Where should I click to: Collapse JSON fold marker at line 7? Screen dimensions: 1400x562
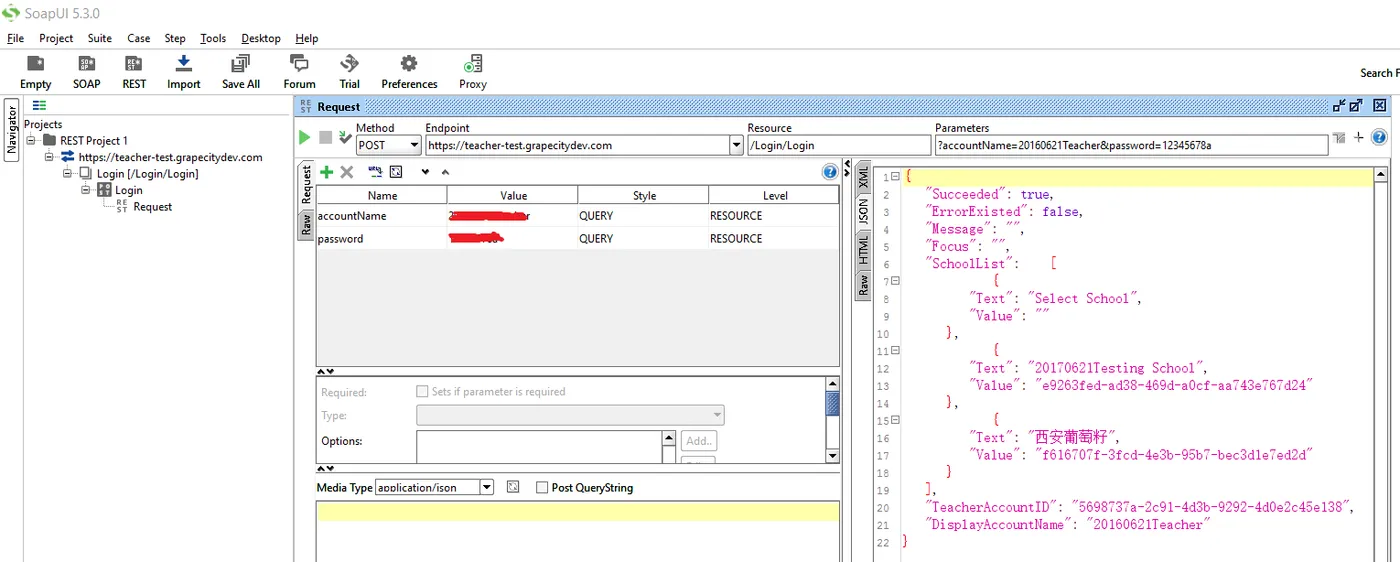tap(895, 281)
